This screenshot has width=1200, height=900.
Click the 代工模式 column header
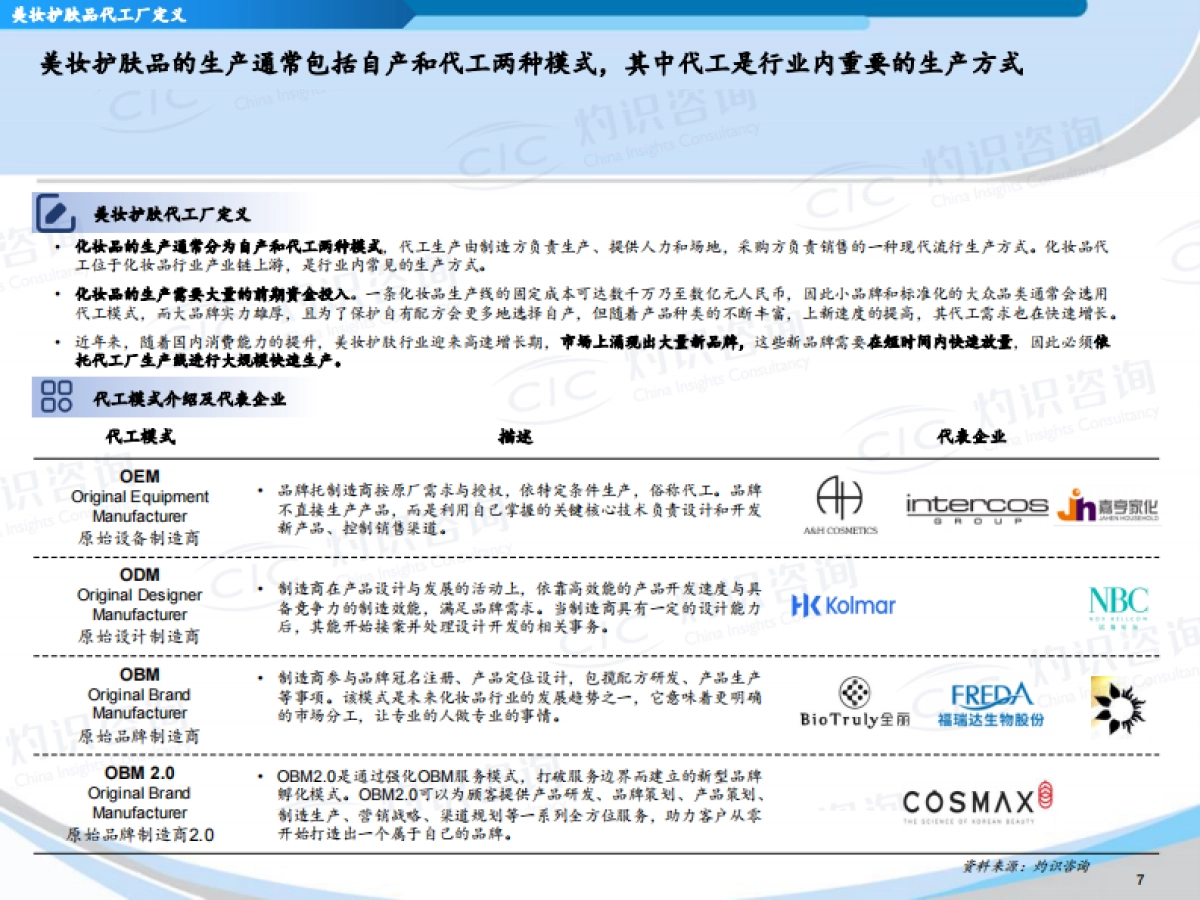click(140, 437)
